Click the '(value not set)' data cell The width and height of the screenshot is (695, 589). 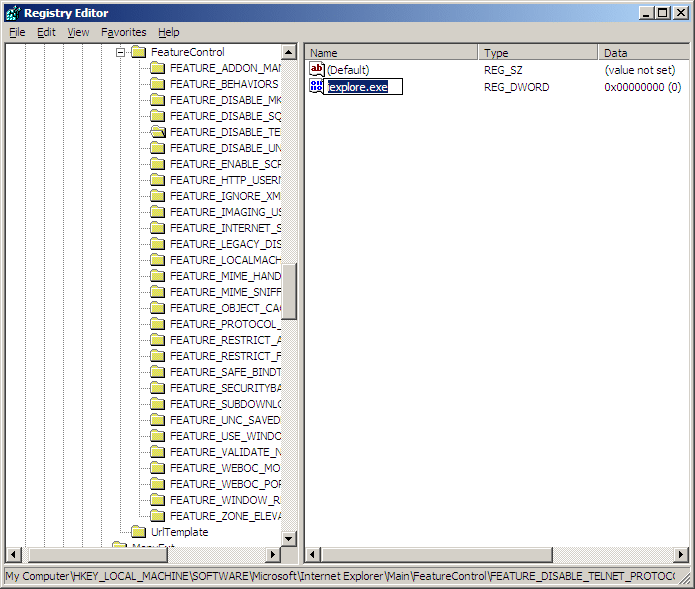[640, 70]
